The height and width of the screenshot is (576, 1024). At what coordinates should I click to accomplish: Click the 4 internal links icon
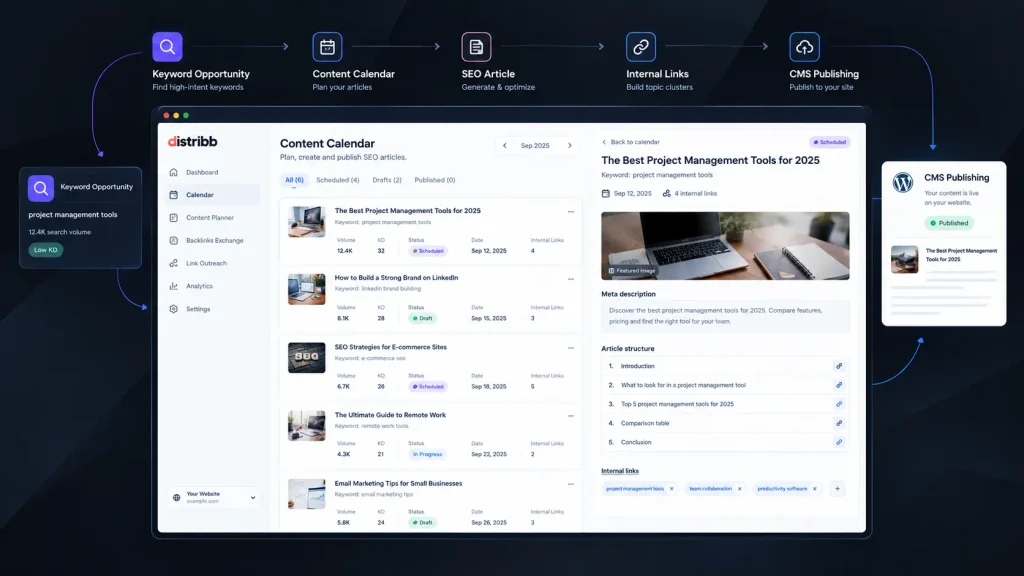[667, 193]
